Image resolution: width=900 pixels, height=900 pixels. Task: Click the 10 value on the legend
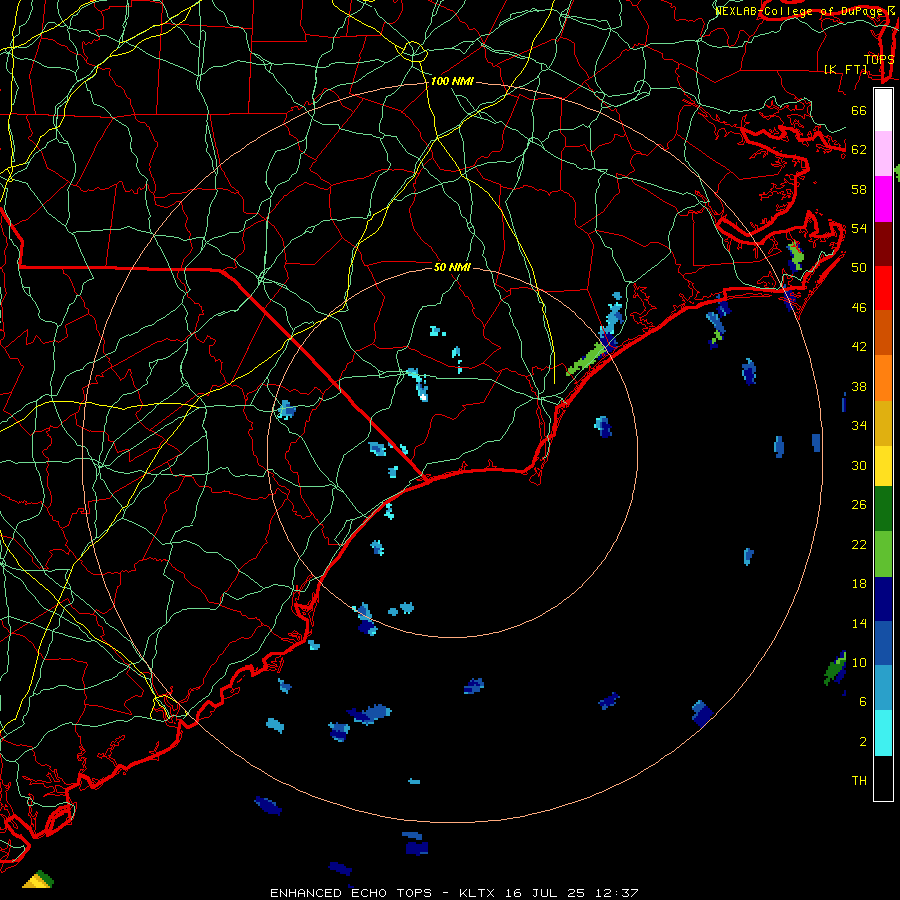859,662
